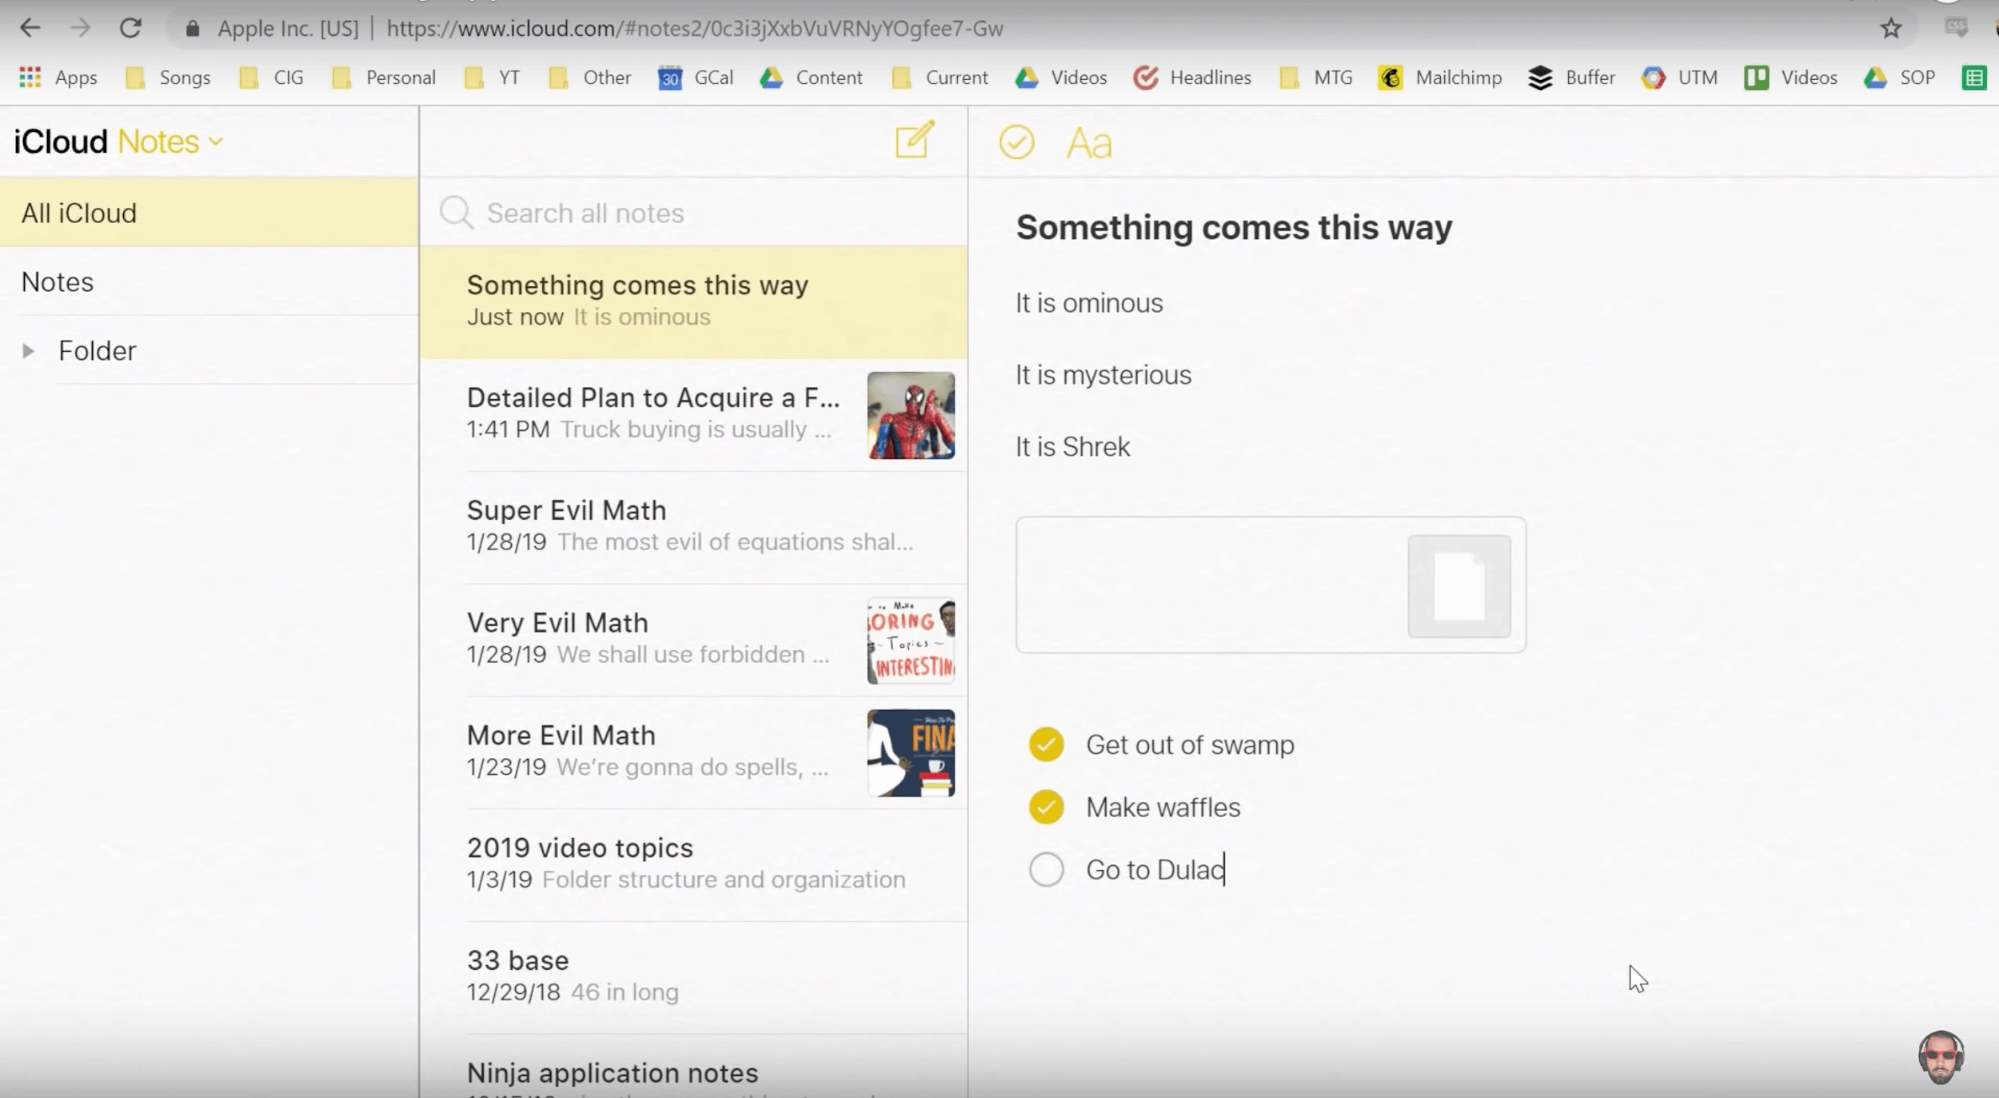This screenshot has width=1999, height=1098.
Task: Select the All iCloud notes section
Action: coord(78,214)
